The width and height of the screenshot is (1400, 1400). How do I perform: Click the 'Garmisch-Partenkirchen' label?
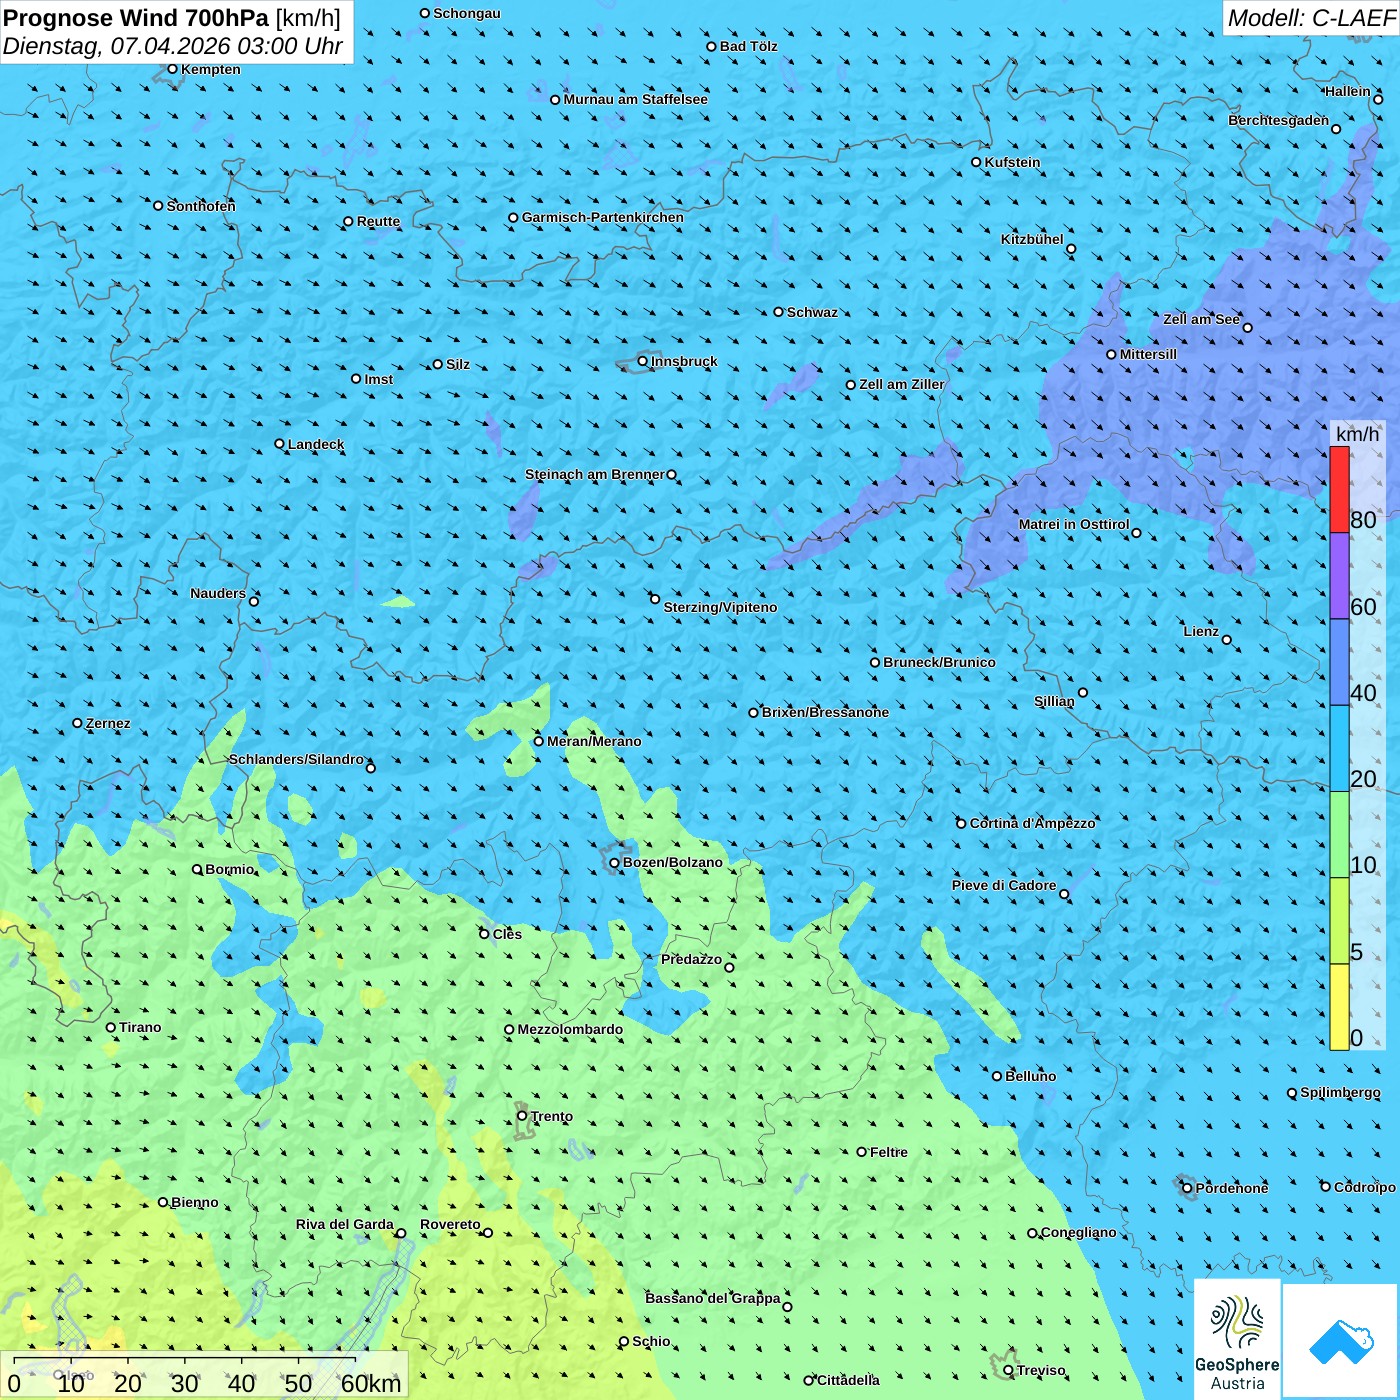tap(603, 217)
